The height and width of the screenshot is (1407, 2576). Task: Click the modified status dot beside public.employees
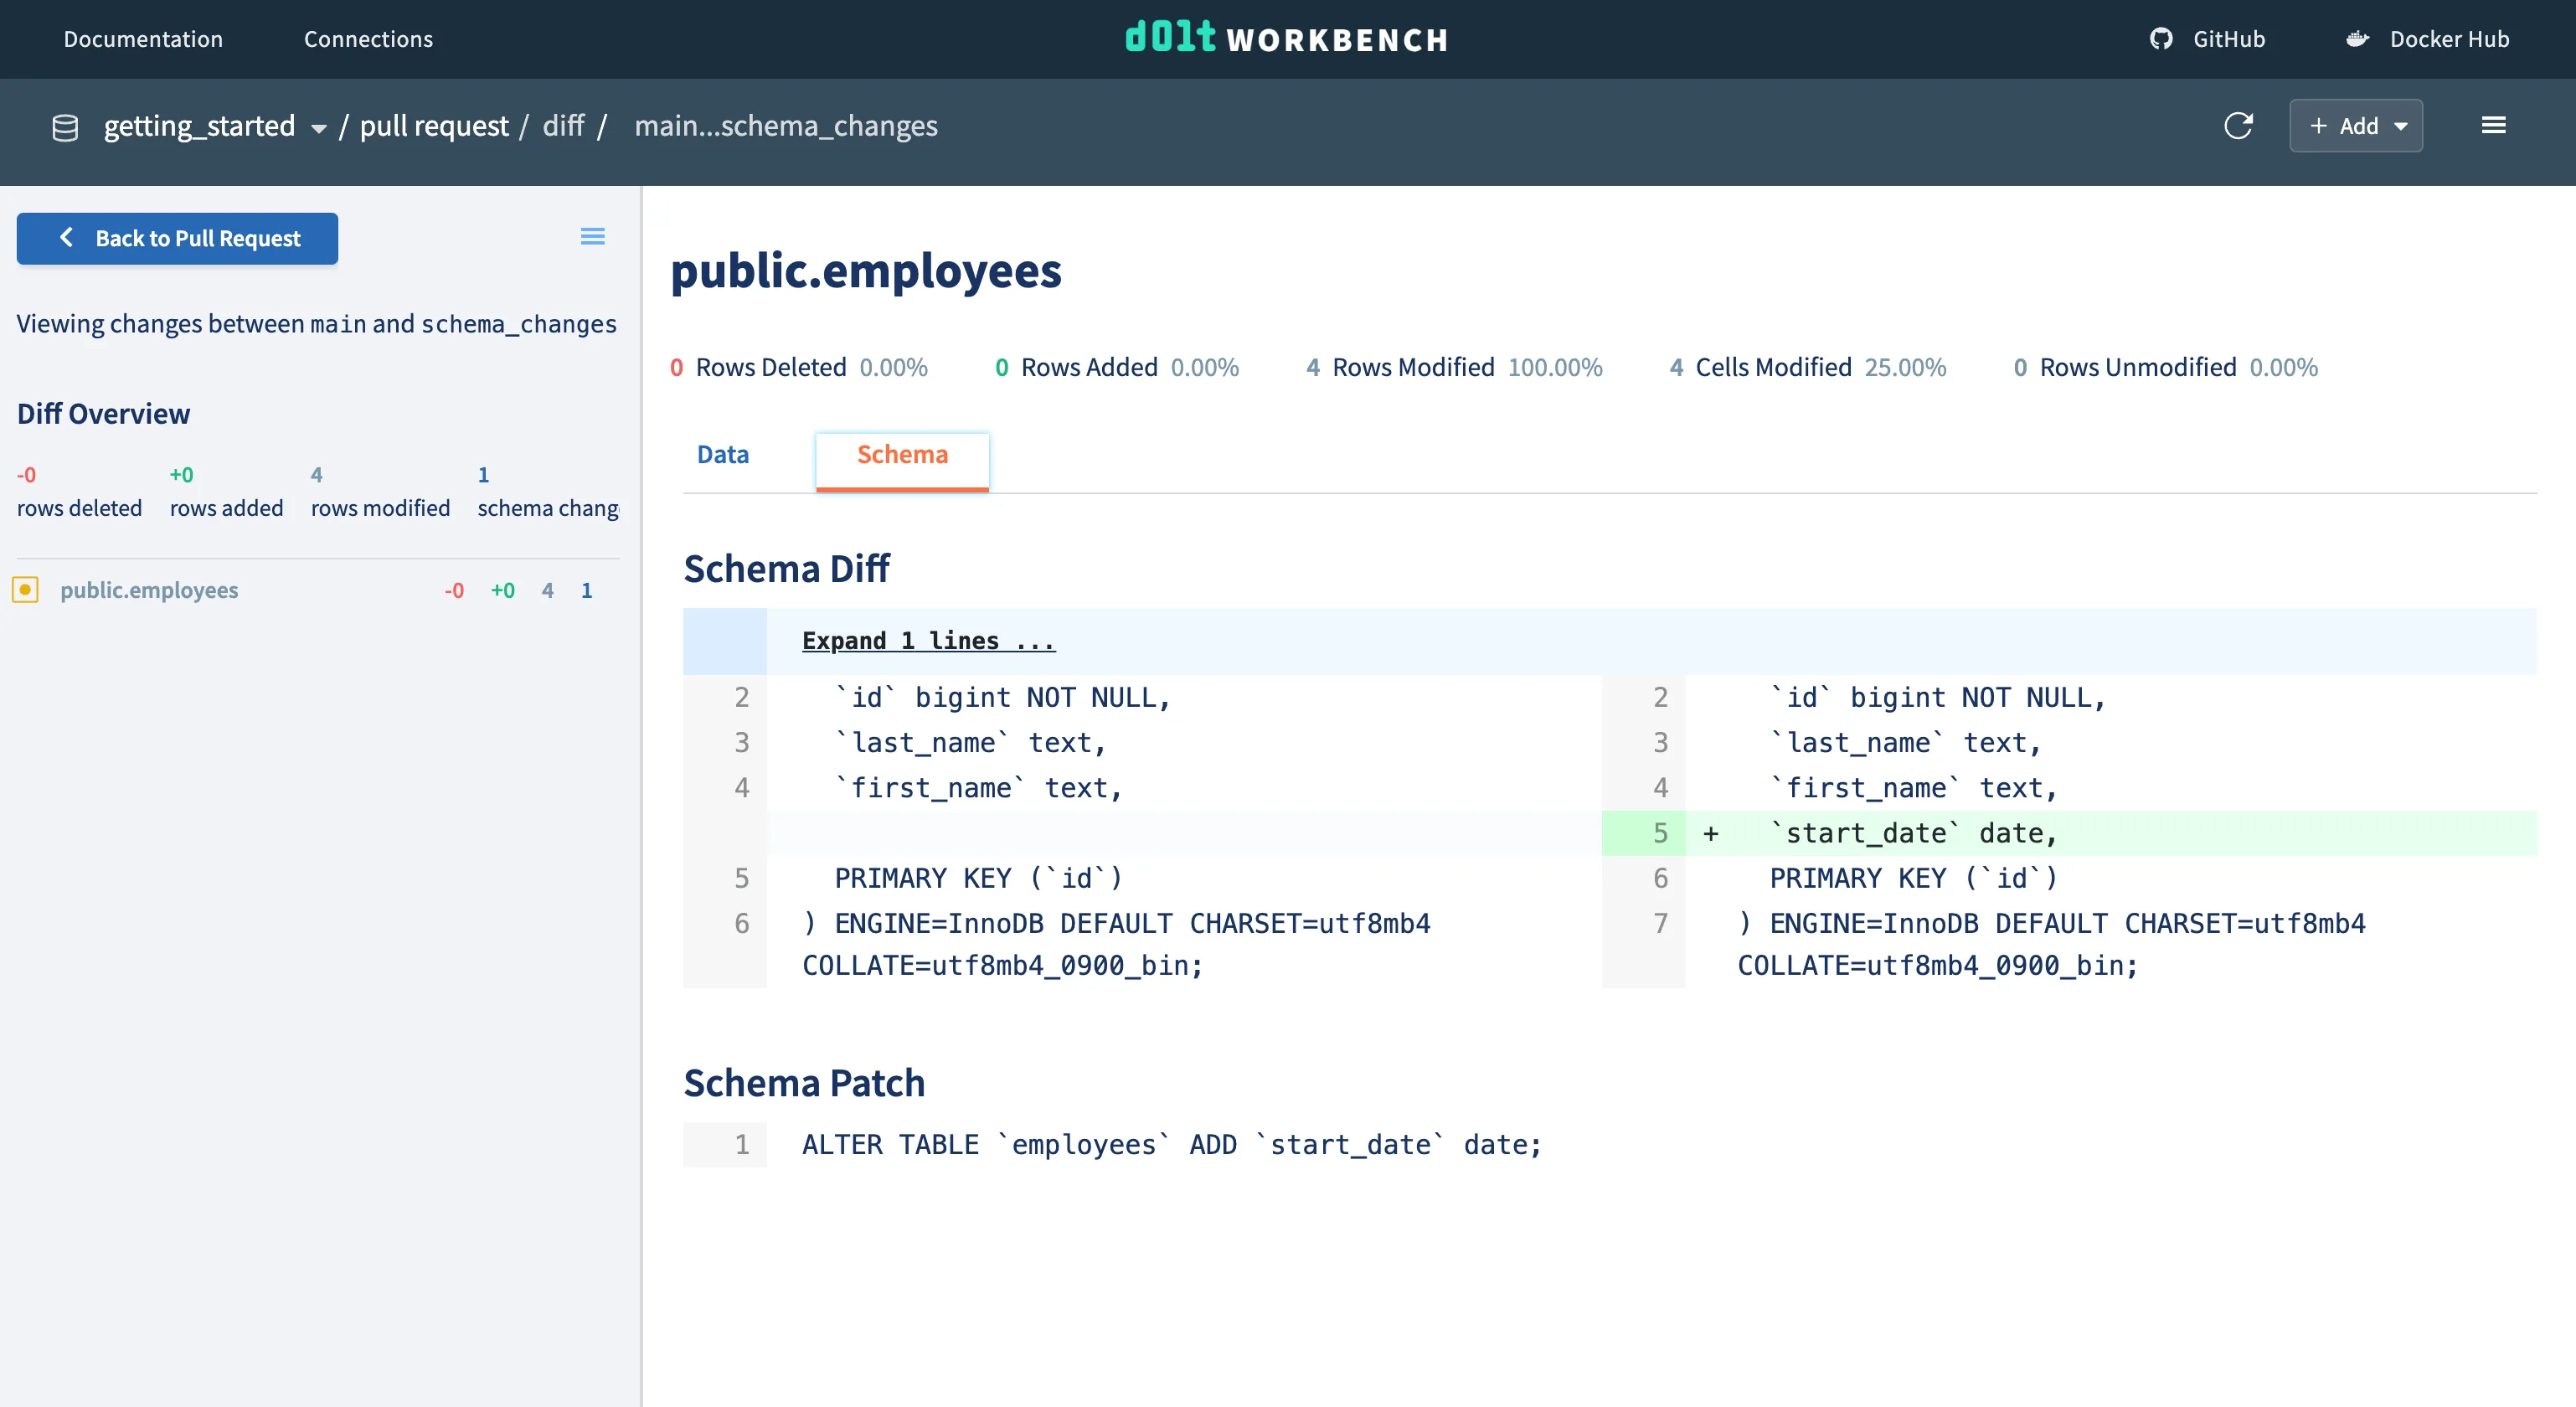(x=25, y=590)
